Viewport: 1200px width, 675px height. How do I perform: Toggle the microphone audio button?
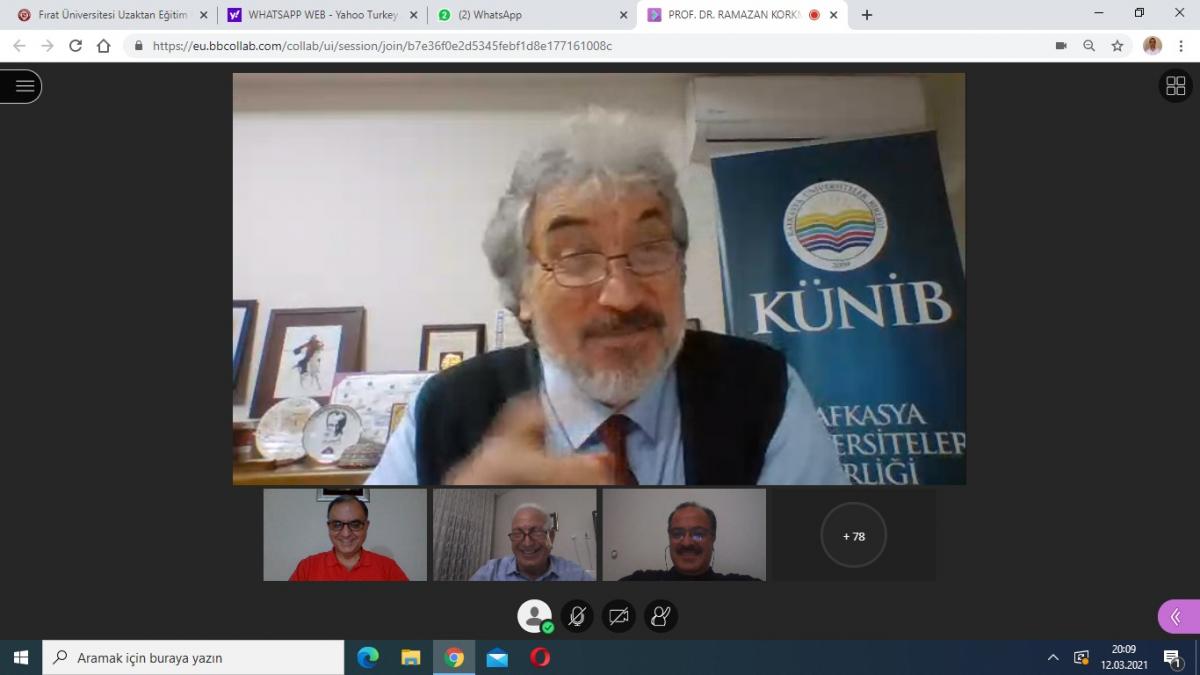[577, 616]
